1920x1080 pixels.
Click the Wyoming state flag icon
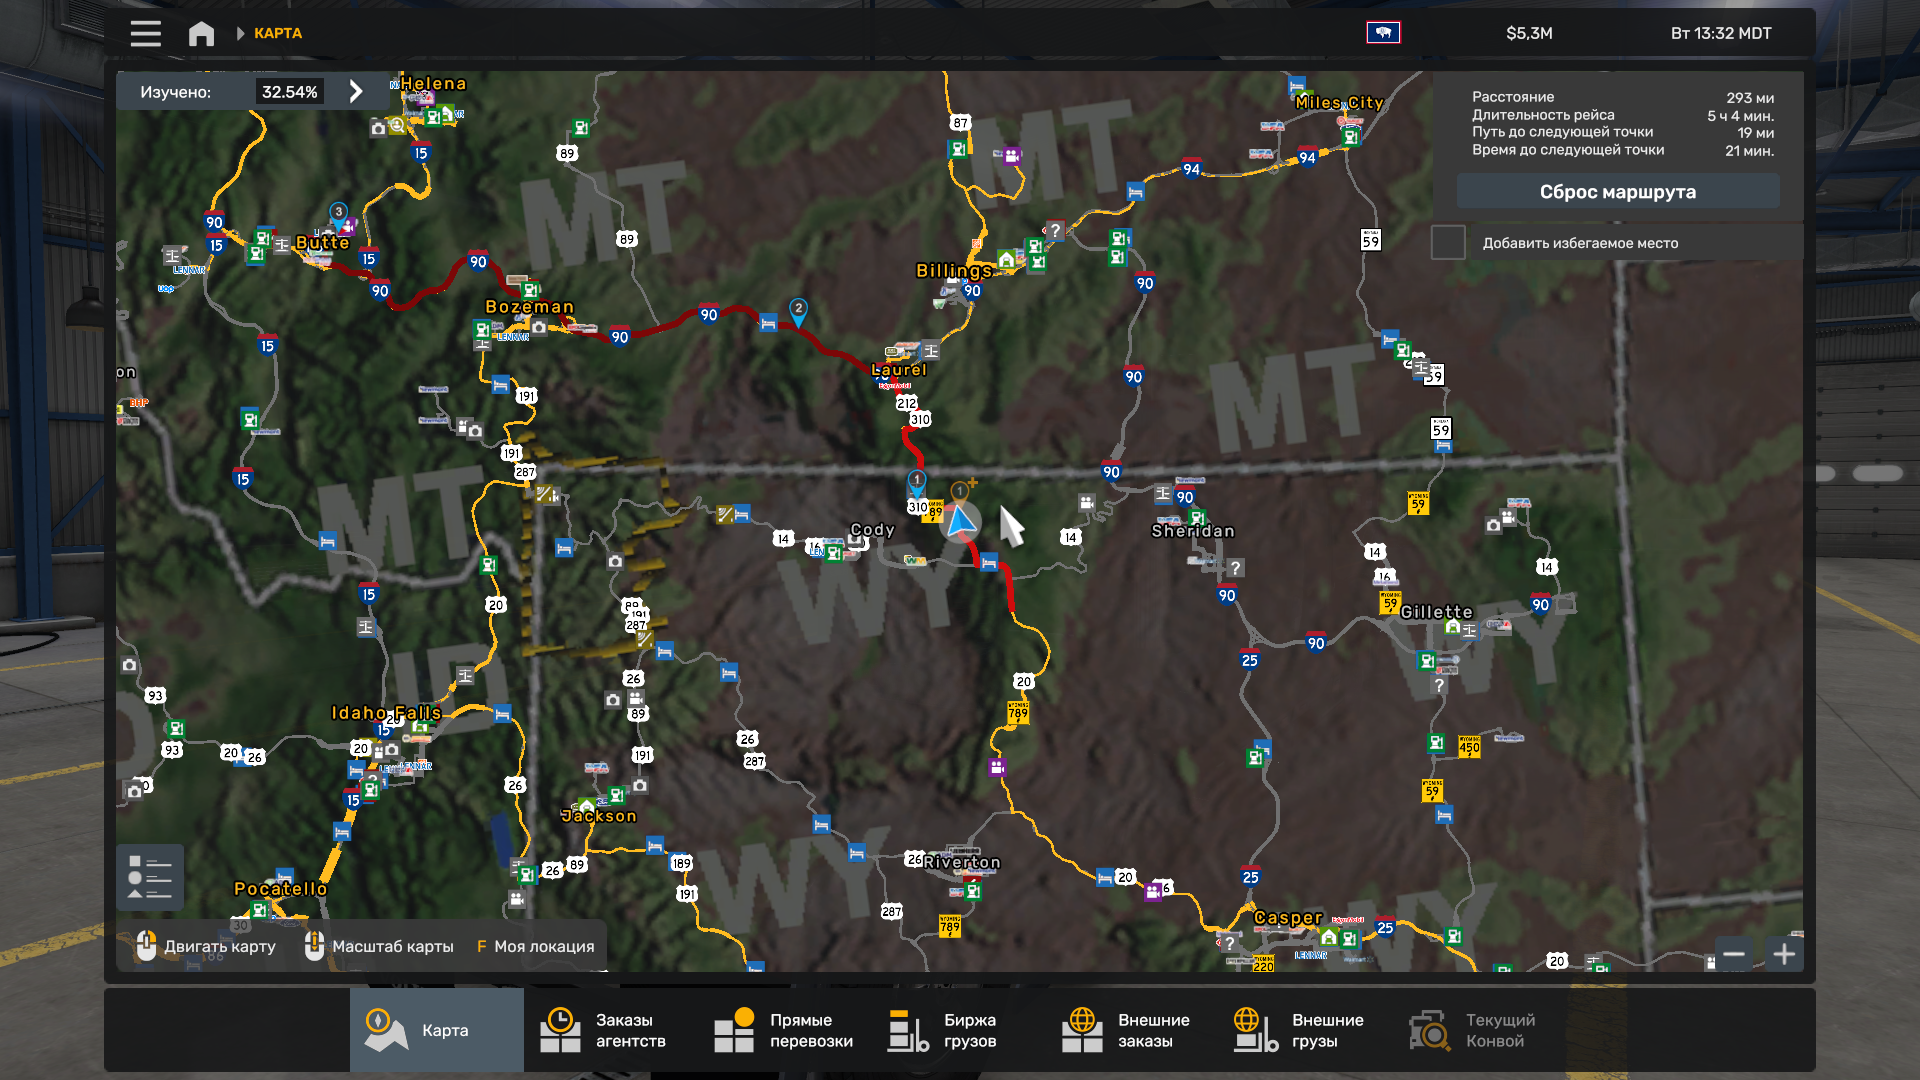click(1383, 33)
